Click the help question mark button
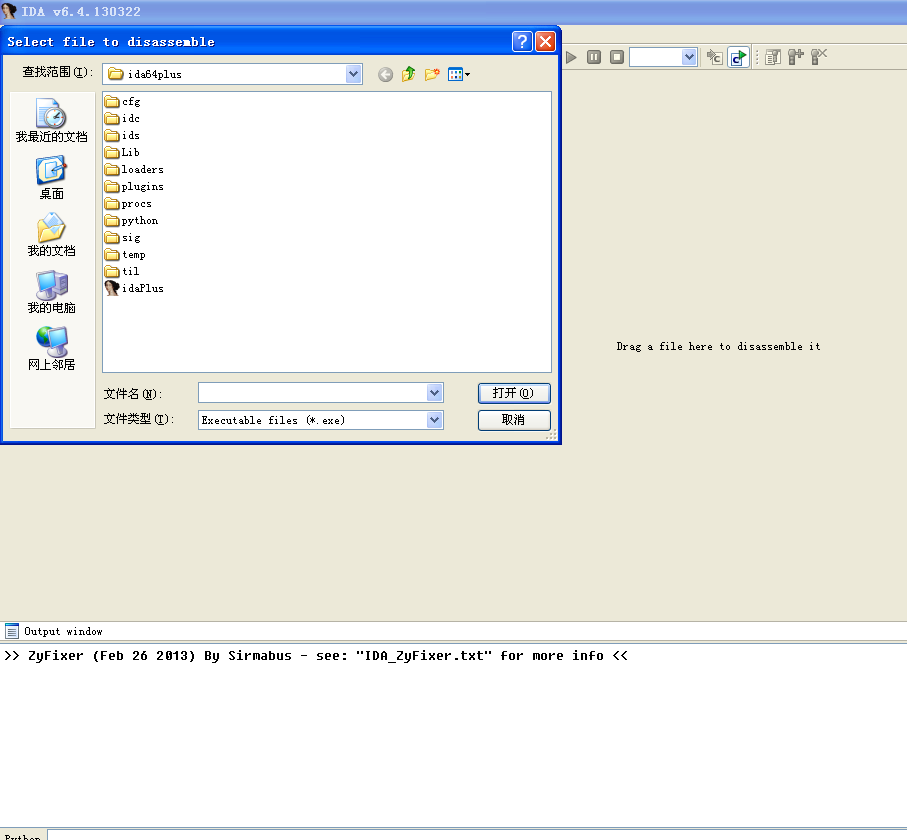Image resolution: width=907 pixels, height=840 pixels. 522,41
